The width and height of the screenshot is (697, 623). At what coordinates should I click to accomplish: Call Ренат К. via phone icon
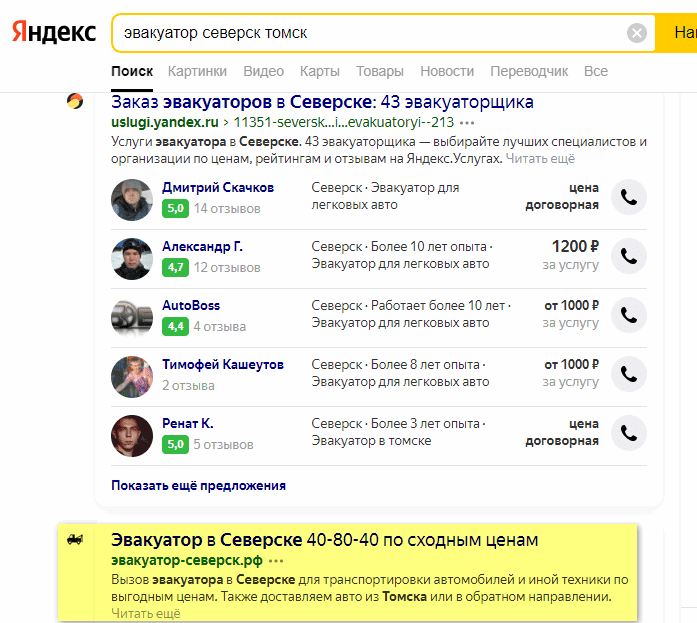pyautogui.click(x=629, y=433)
